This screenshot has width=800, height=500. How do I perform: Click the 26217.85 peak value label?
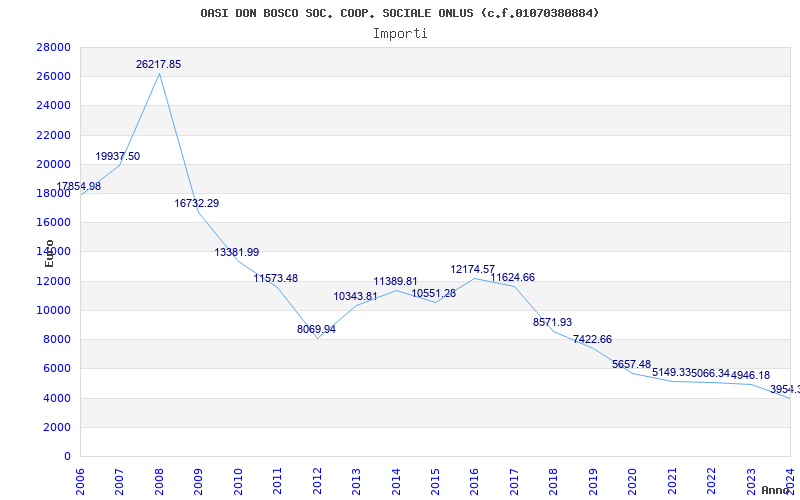point(158,64)
